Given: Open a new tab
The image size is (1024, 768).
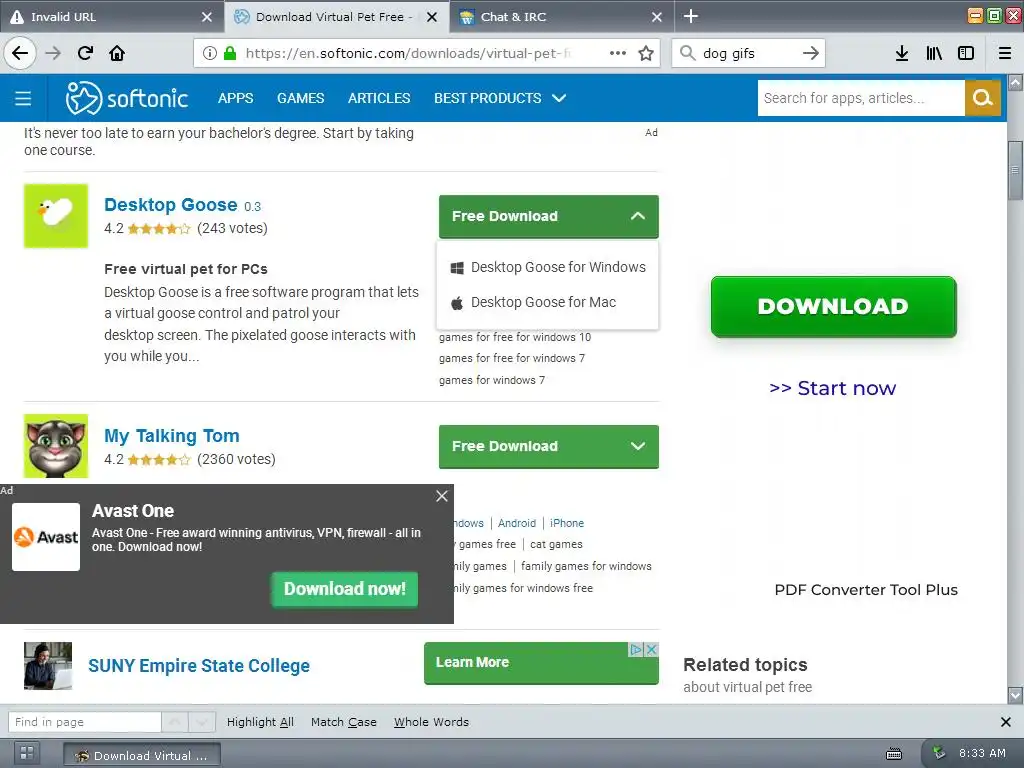Looking at the screenshot, I should click(691, 16).
